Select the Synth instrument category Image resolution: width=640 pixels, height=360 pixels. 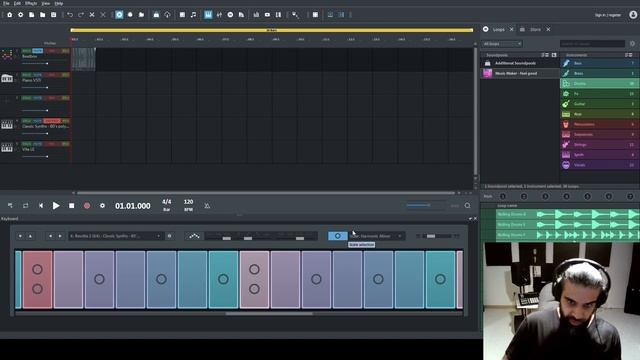(x=600, y=155)
